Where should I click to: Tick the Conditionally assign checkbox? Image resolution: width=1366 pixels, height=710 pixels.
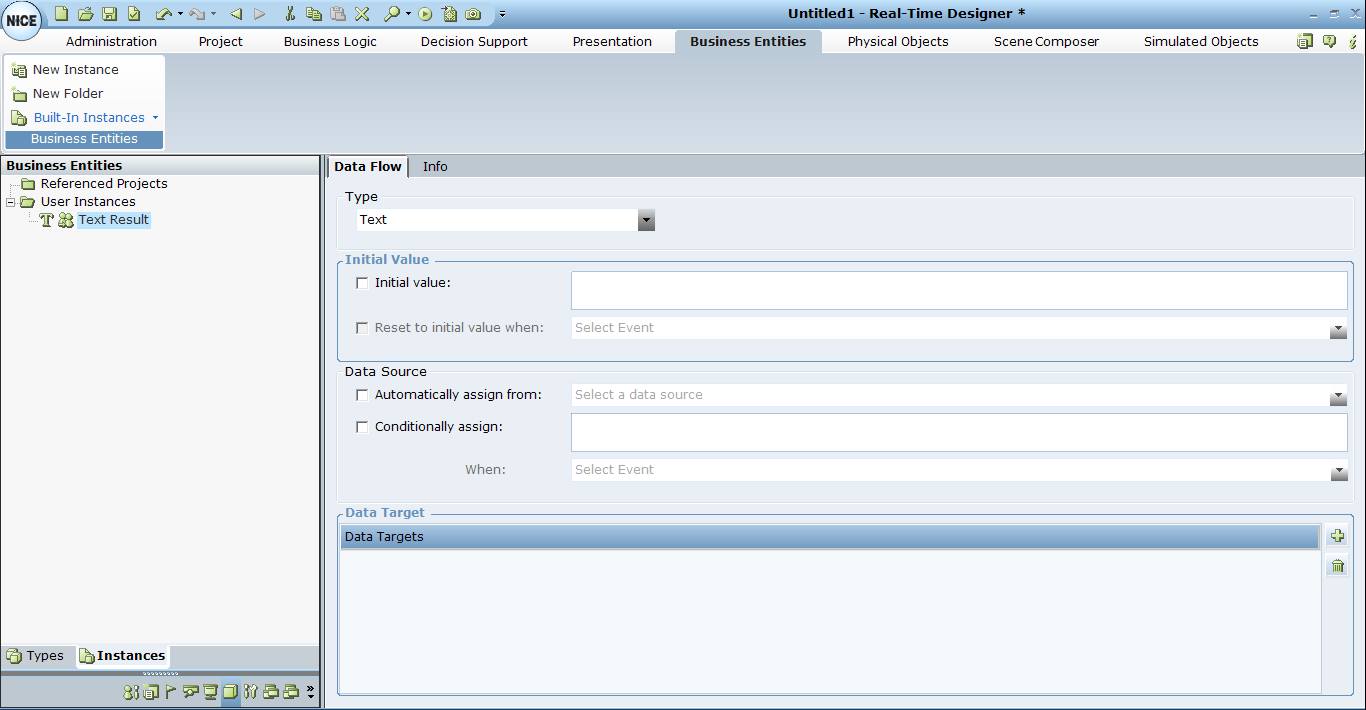point(362,427)
